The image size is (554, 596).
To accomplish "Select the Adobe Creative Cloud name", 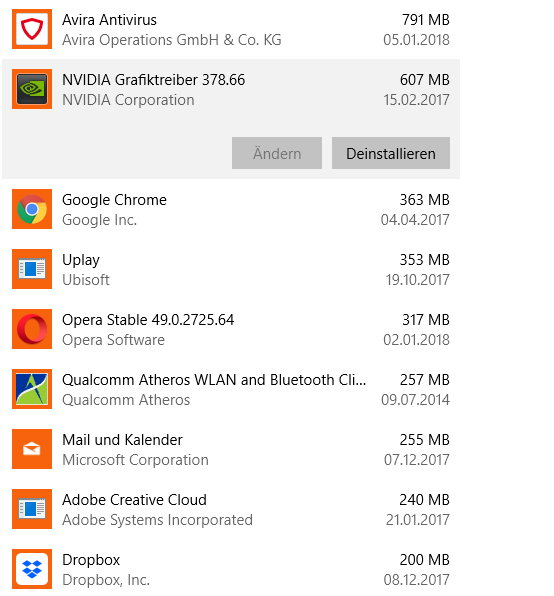I will pyautogui.click(x=135, y=500).
